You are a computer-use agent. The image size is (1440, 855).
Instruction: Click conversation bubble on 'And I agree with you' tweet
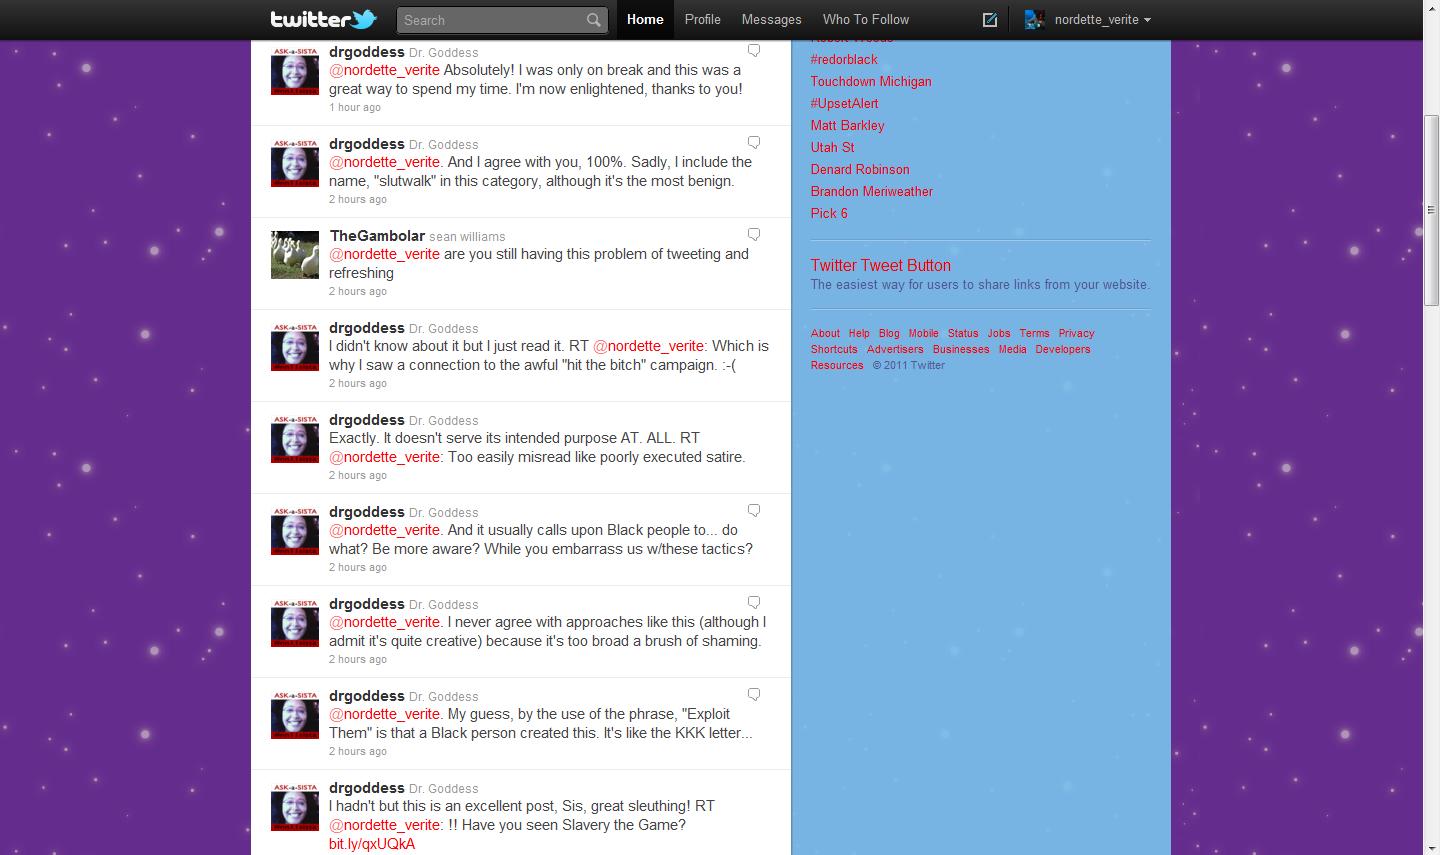(x=754, y=143)
